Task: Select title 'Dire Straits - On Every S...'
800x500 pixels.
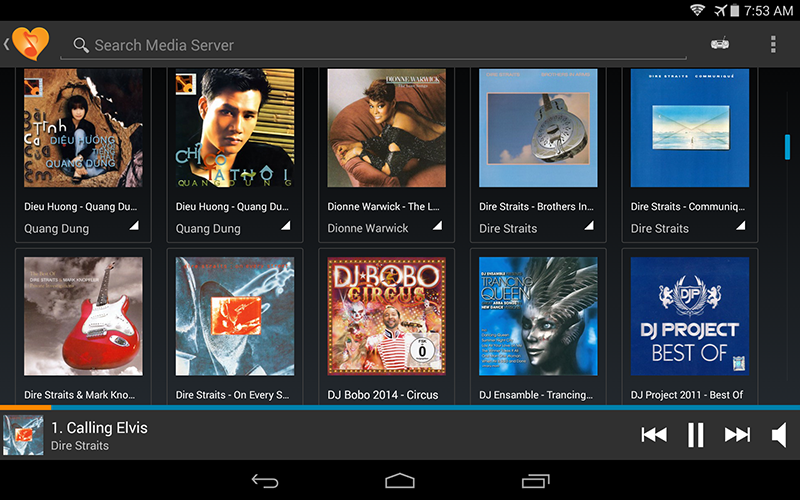Action: (232, 395)
